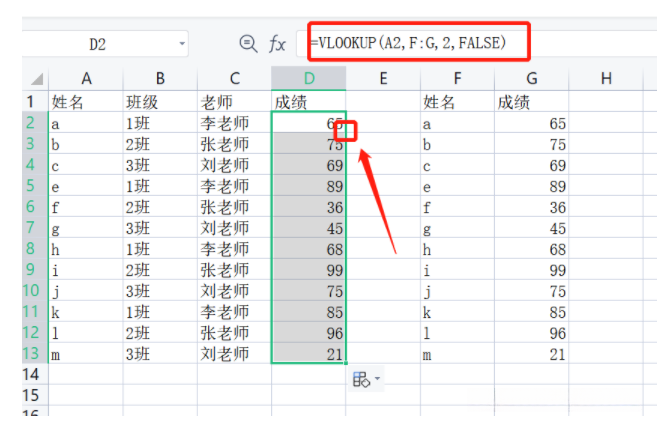Click cell D6 containing 36
The height and width of the screenshot is (421, 657).
click(309, 206)
